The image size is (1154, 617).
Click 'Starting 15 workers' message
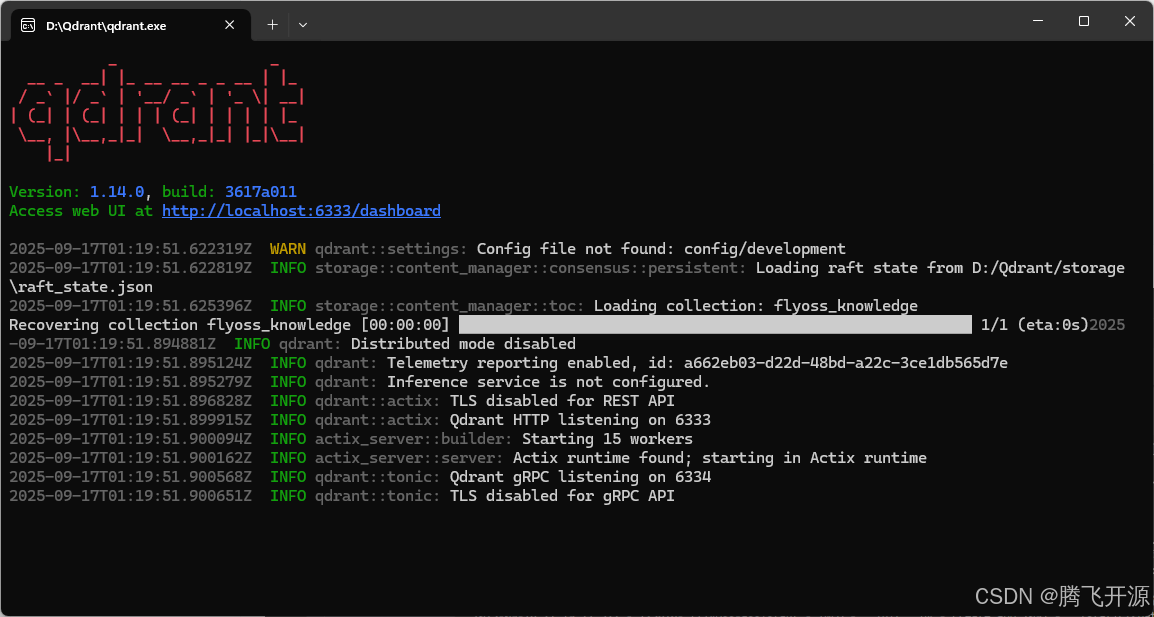607,439
